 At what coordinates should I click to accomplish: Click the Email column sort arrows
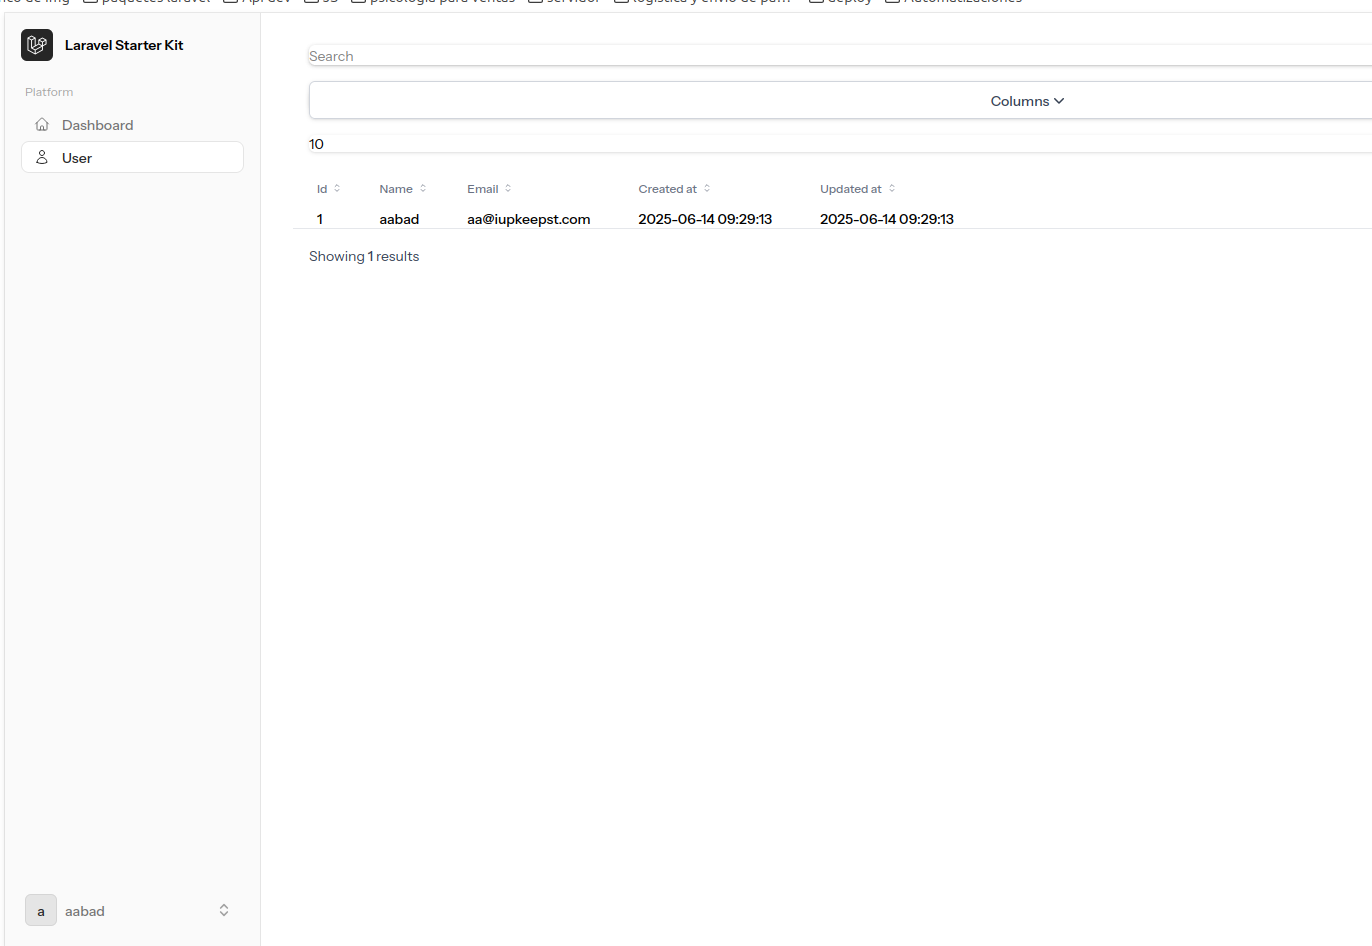click(x=508, y=189)
